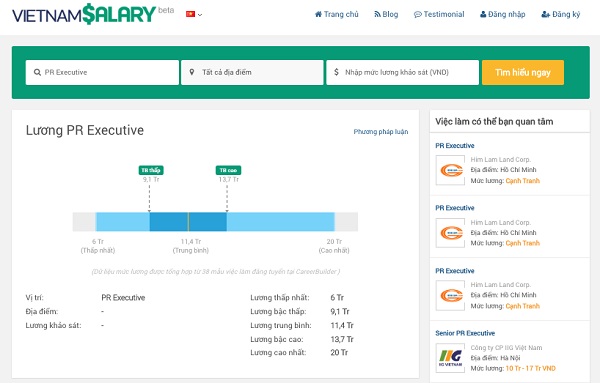Screen dimensions: 600x383
Task: Click the 20 Tr Cao nhất label
Action: [334, 246]
